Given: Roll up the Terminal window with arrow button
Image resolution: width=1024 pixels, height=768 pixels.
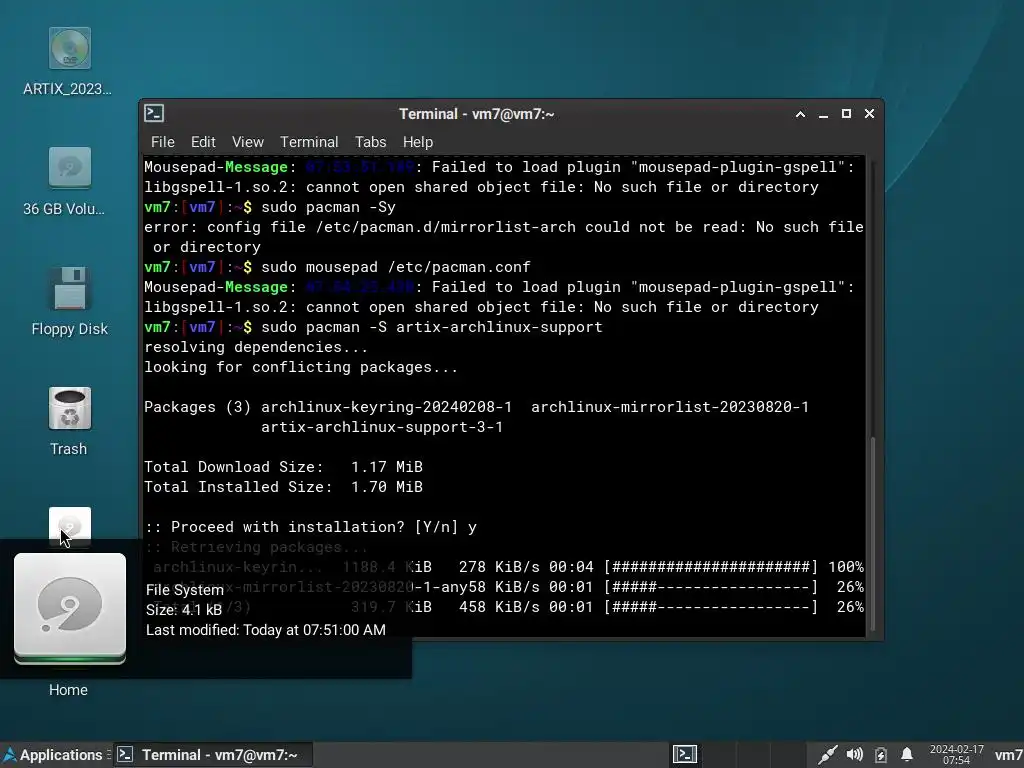Looking at the screenshot, I should click(800, 114).
